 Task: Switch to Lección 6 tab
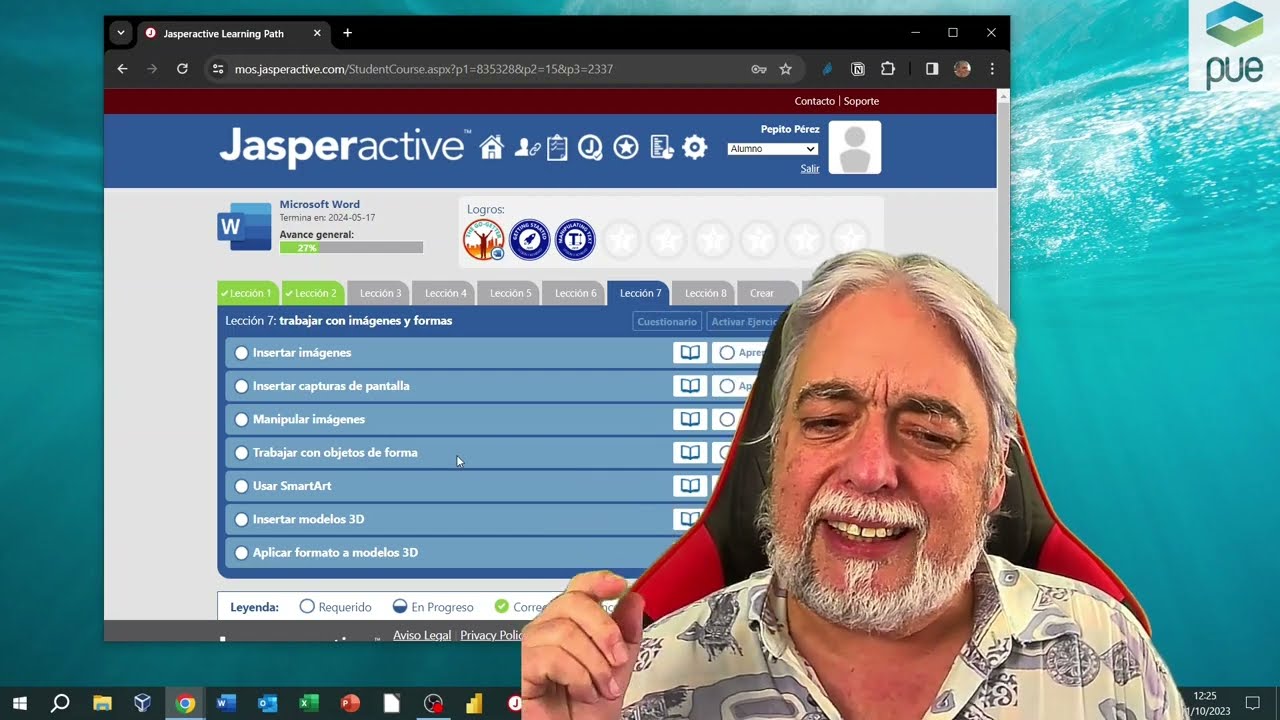pos(575,293)
